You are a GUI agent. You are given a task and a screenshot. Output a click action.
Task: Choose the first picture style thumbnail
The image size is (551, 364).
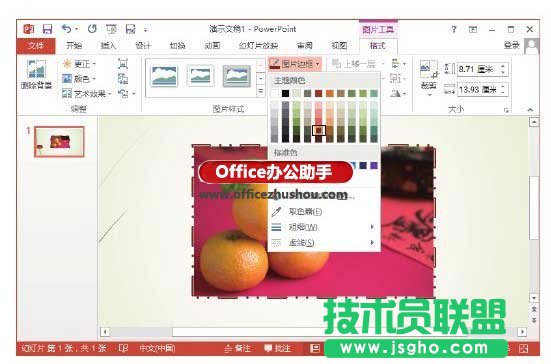[164, 76]
